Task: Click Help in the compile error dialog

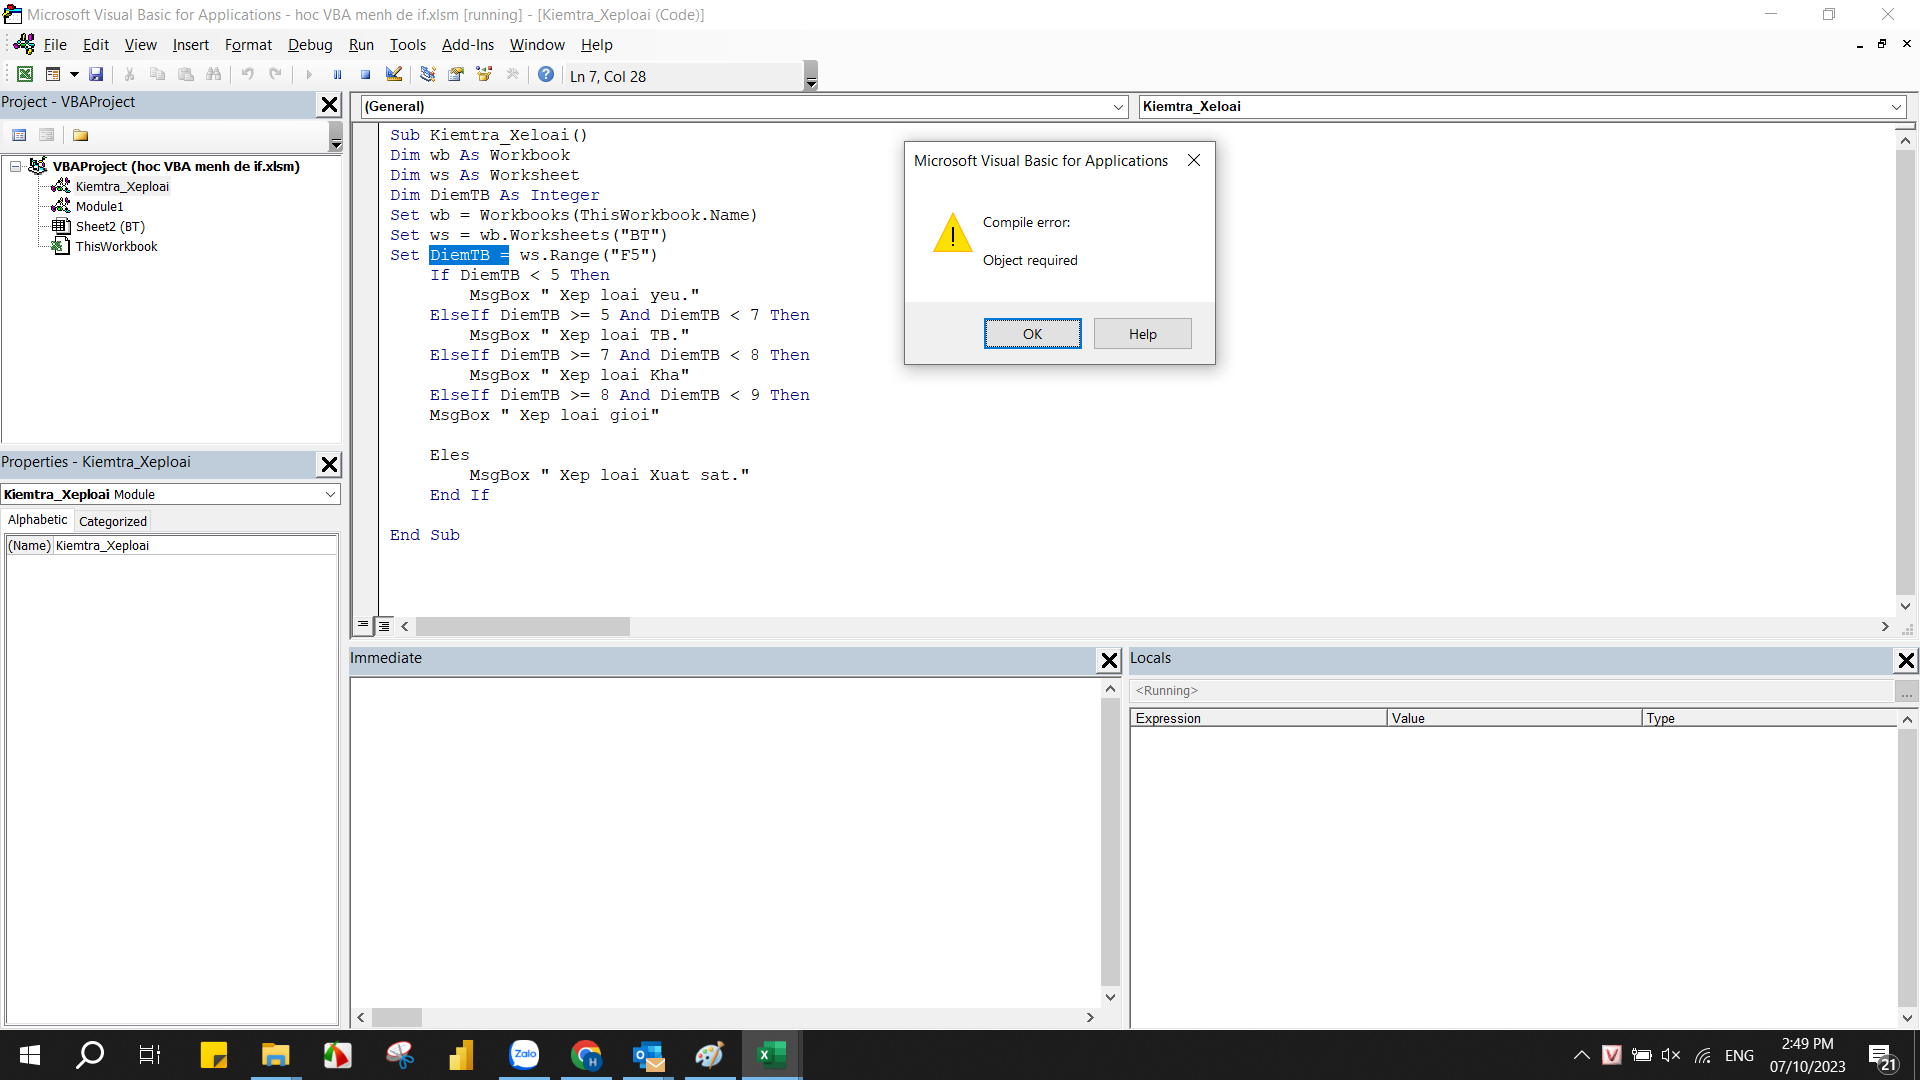Action: pos(1142,334)
